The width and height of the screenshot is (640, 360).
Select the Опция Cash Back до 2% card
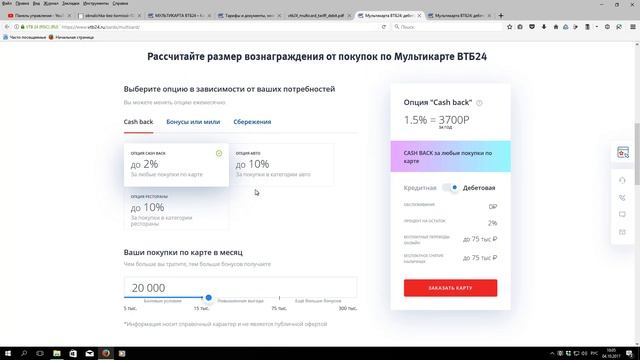[x=176, y=165]
